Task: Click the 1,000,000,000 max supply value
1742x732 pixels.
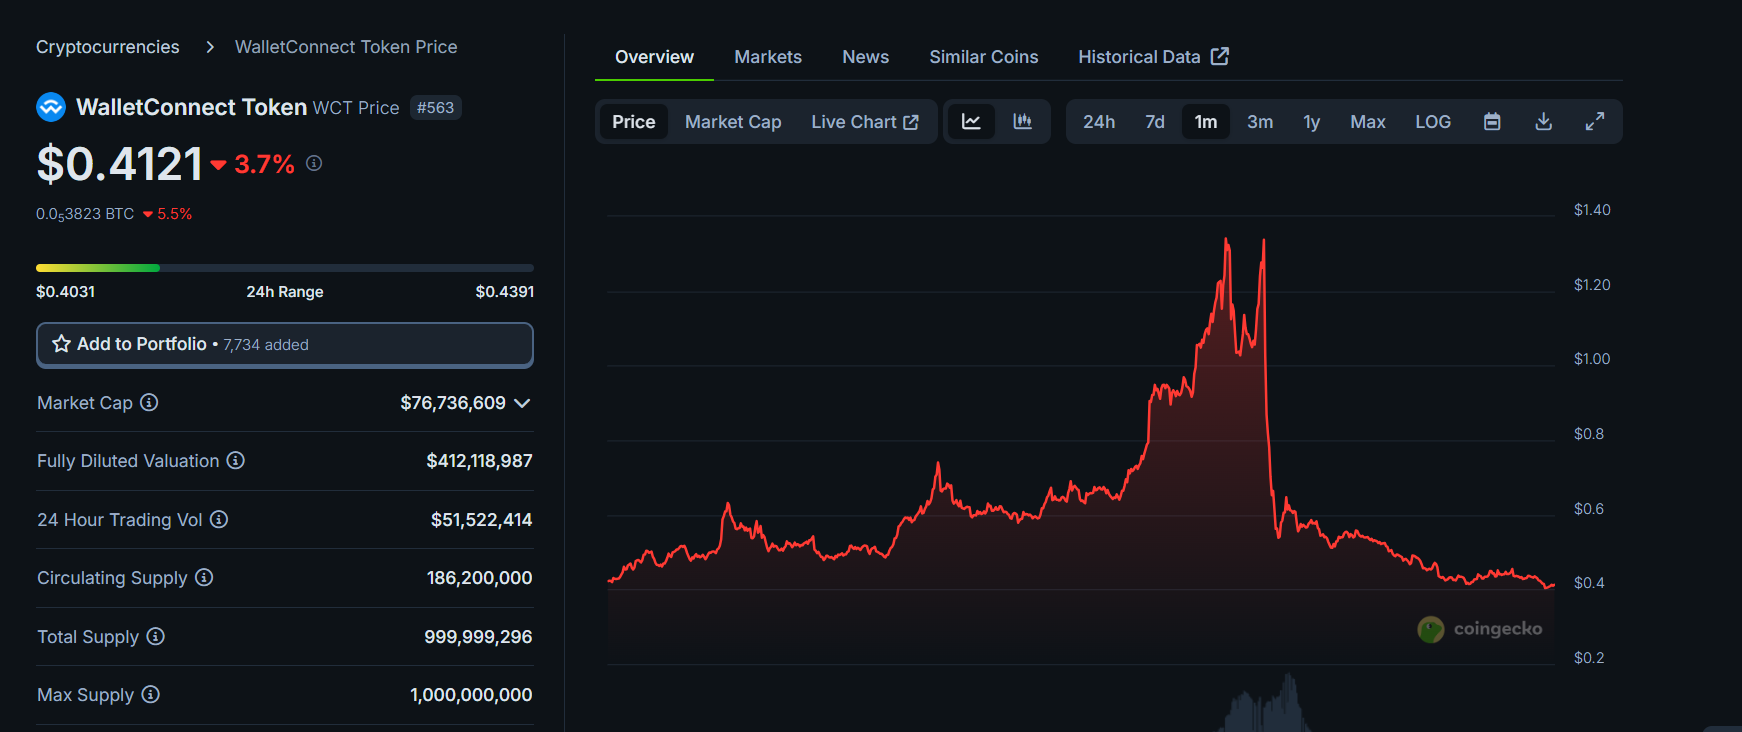Action: pyautogui.click(x=471, y=695)
